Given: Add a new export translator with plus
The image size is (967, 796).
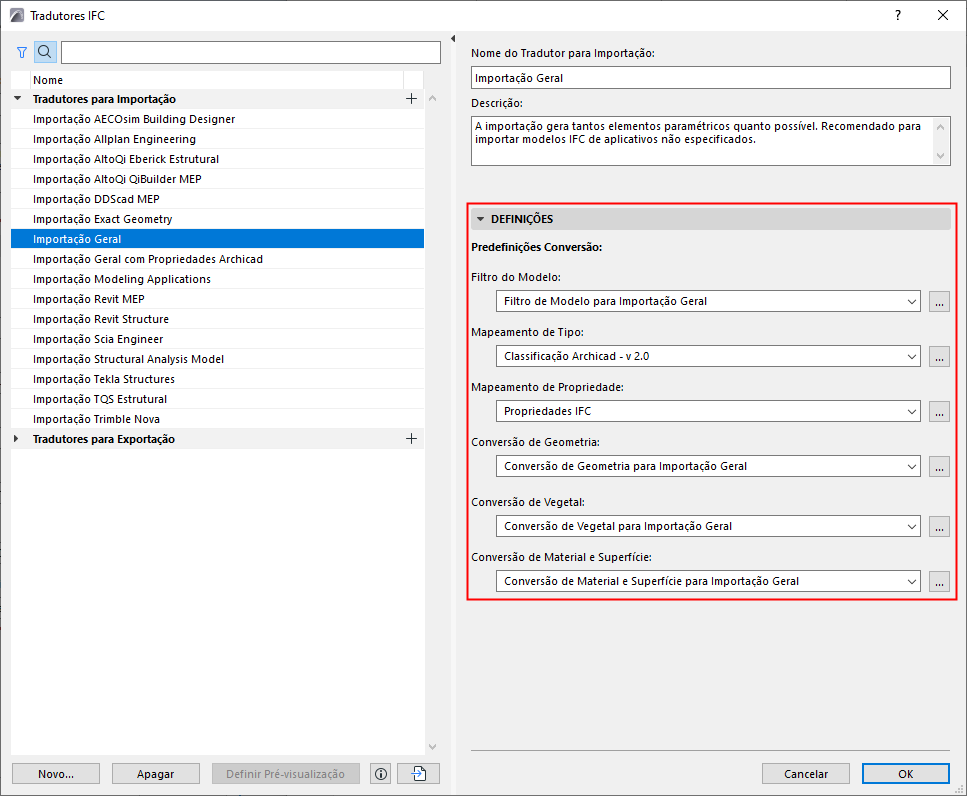Looking at the screenshot, I should (411, 439).
